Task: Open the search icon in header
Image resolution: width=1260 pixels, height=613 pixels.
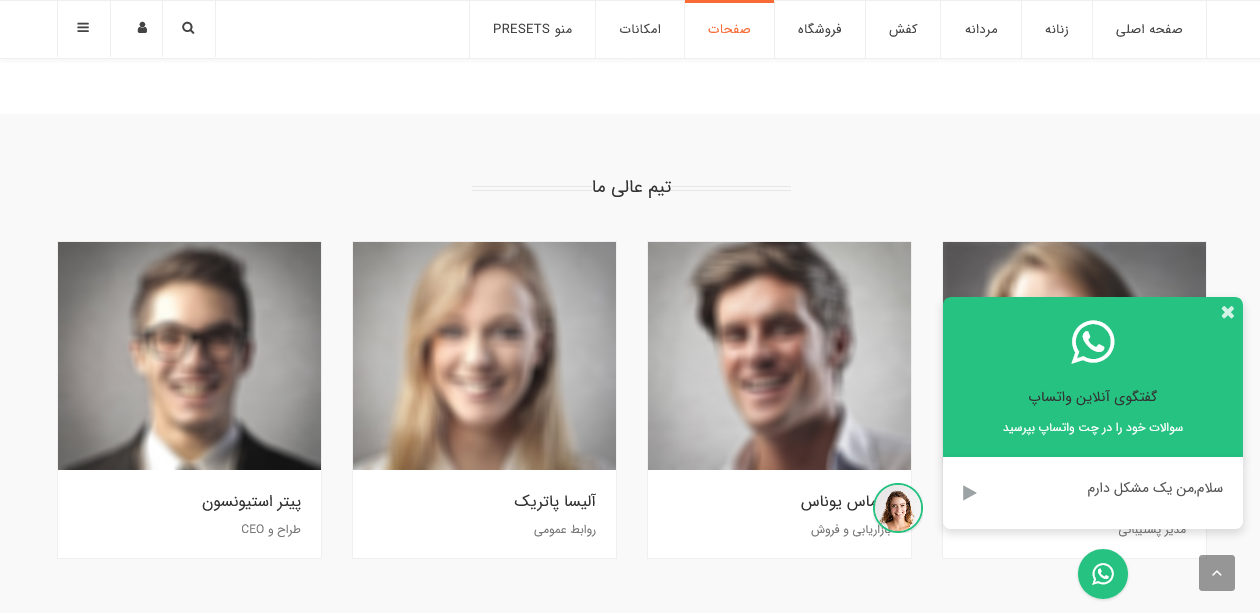Action: click(188, 28)
